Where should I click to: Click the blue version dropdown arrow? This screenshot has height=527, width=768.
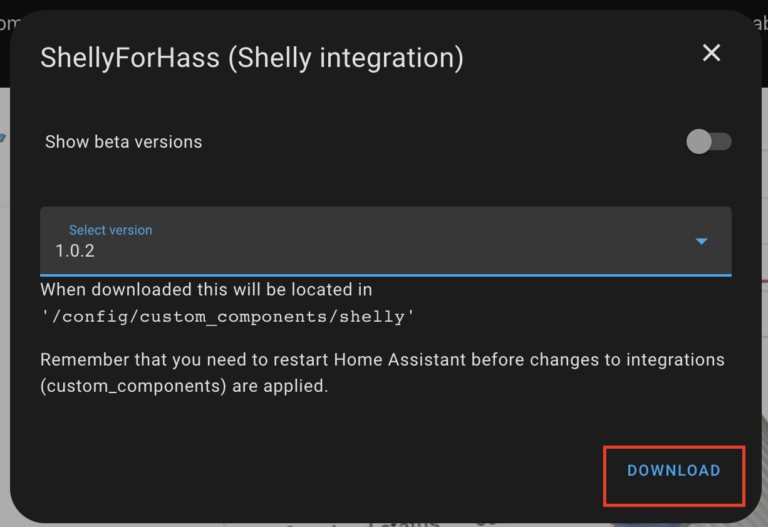[x=701, y=241]
